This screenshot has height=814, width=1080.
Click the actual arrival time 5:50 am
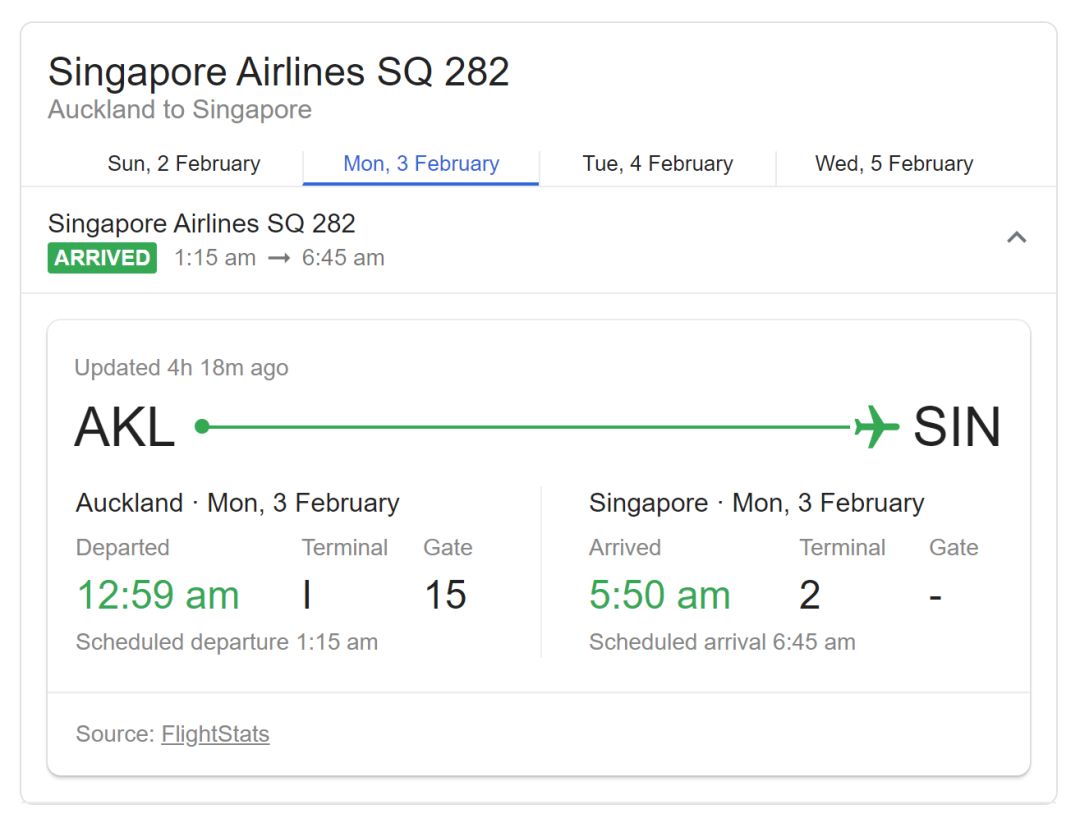660,595
